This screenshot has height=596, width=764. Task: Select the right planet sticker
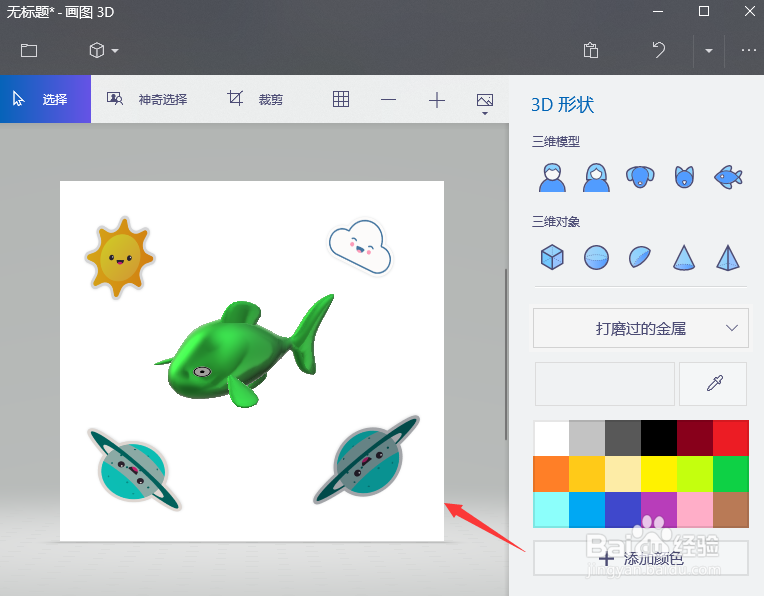(x=367, y=460)
